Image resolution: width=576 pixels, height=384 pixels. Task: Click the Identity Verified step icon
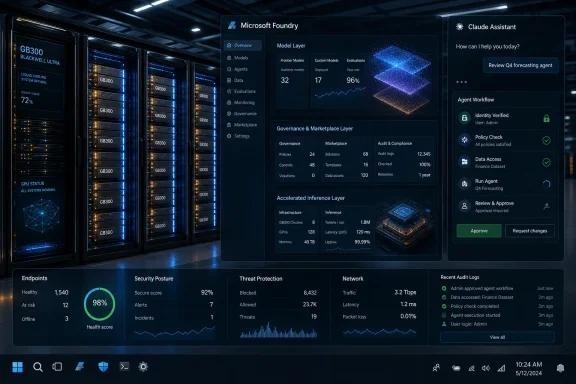(464, 118)
